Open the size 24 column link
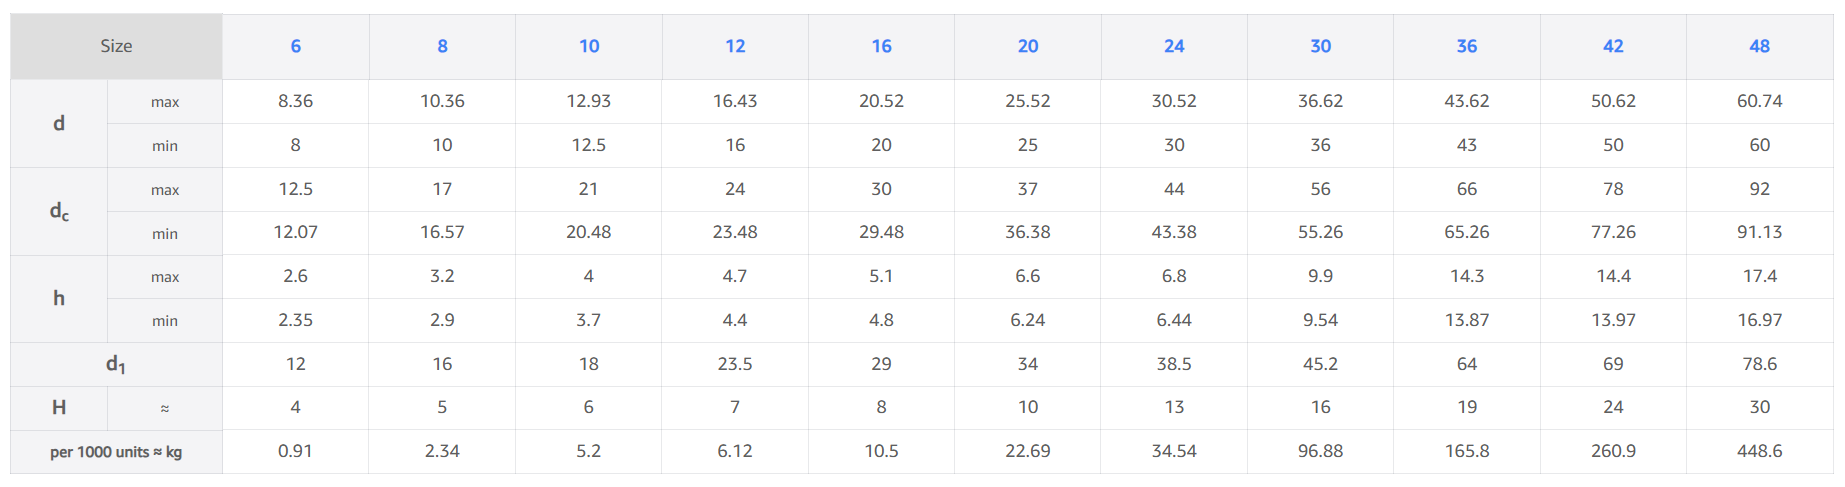The height and width of the screenshot is (487, 1845). tap(1174, 46)
